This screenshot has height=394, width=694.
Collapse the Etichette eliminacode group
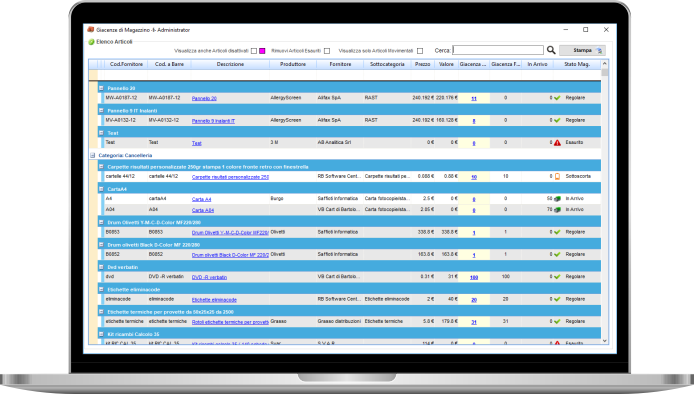[101, 289]
